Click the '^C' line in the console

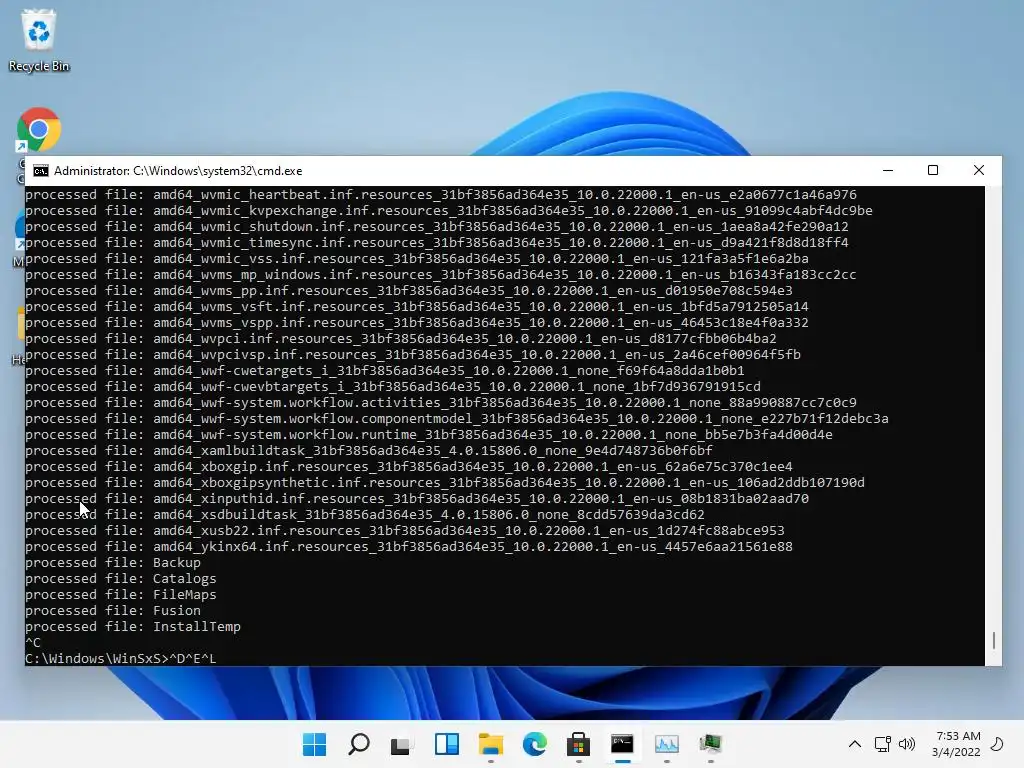tap(33, 643)
